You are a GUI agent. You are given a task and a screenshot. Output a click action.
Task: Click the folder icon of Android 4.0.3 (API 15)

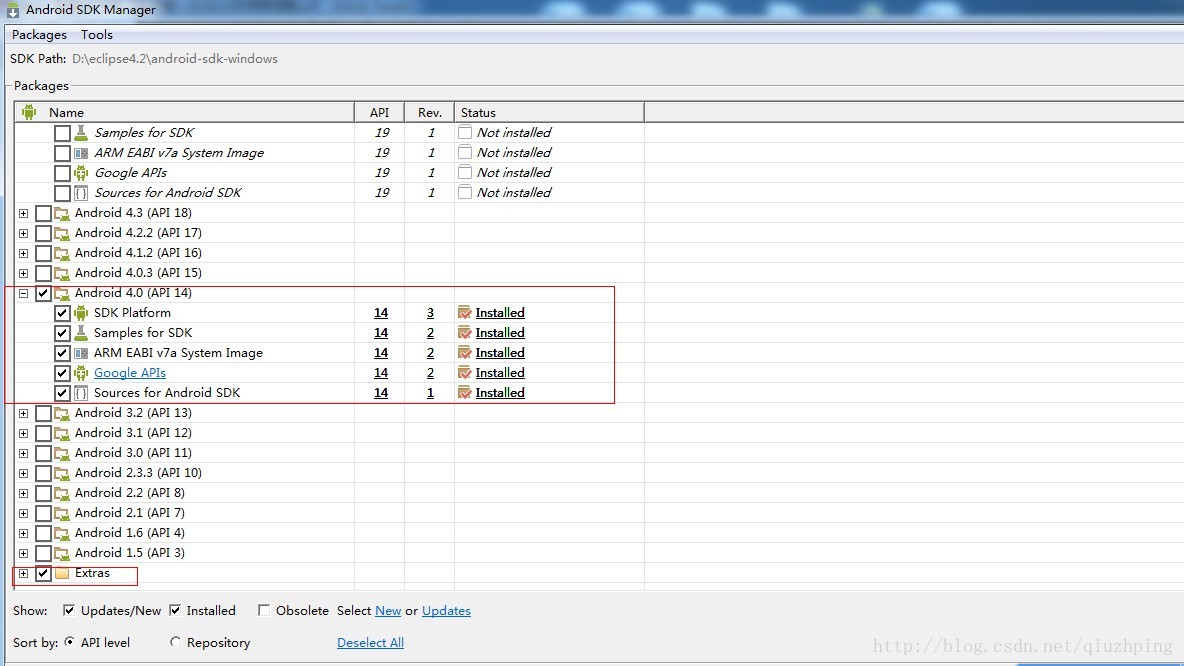pos(62,273)
